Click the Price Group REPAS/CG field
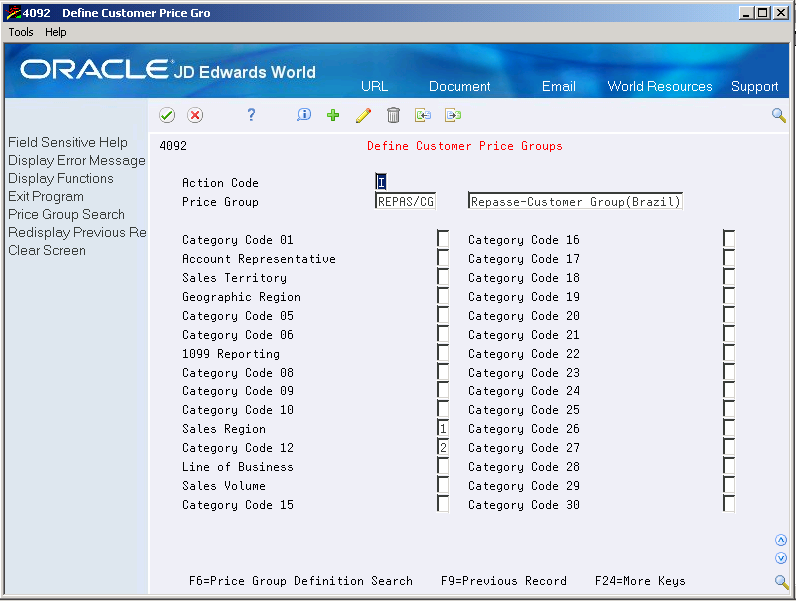 point(405,202)
